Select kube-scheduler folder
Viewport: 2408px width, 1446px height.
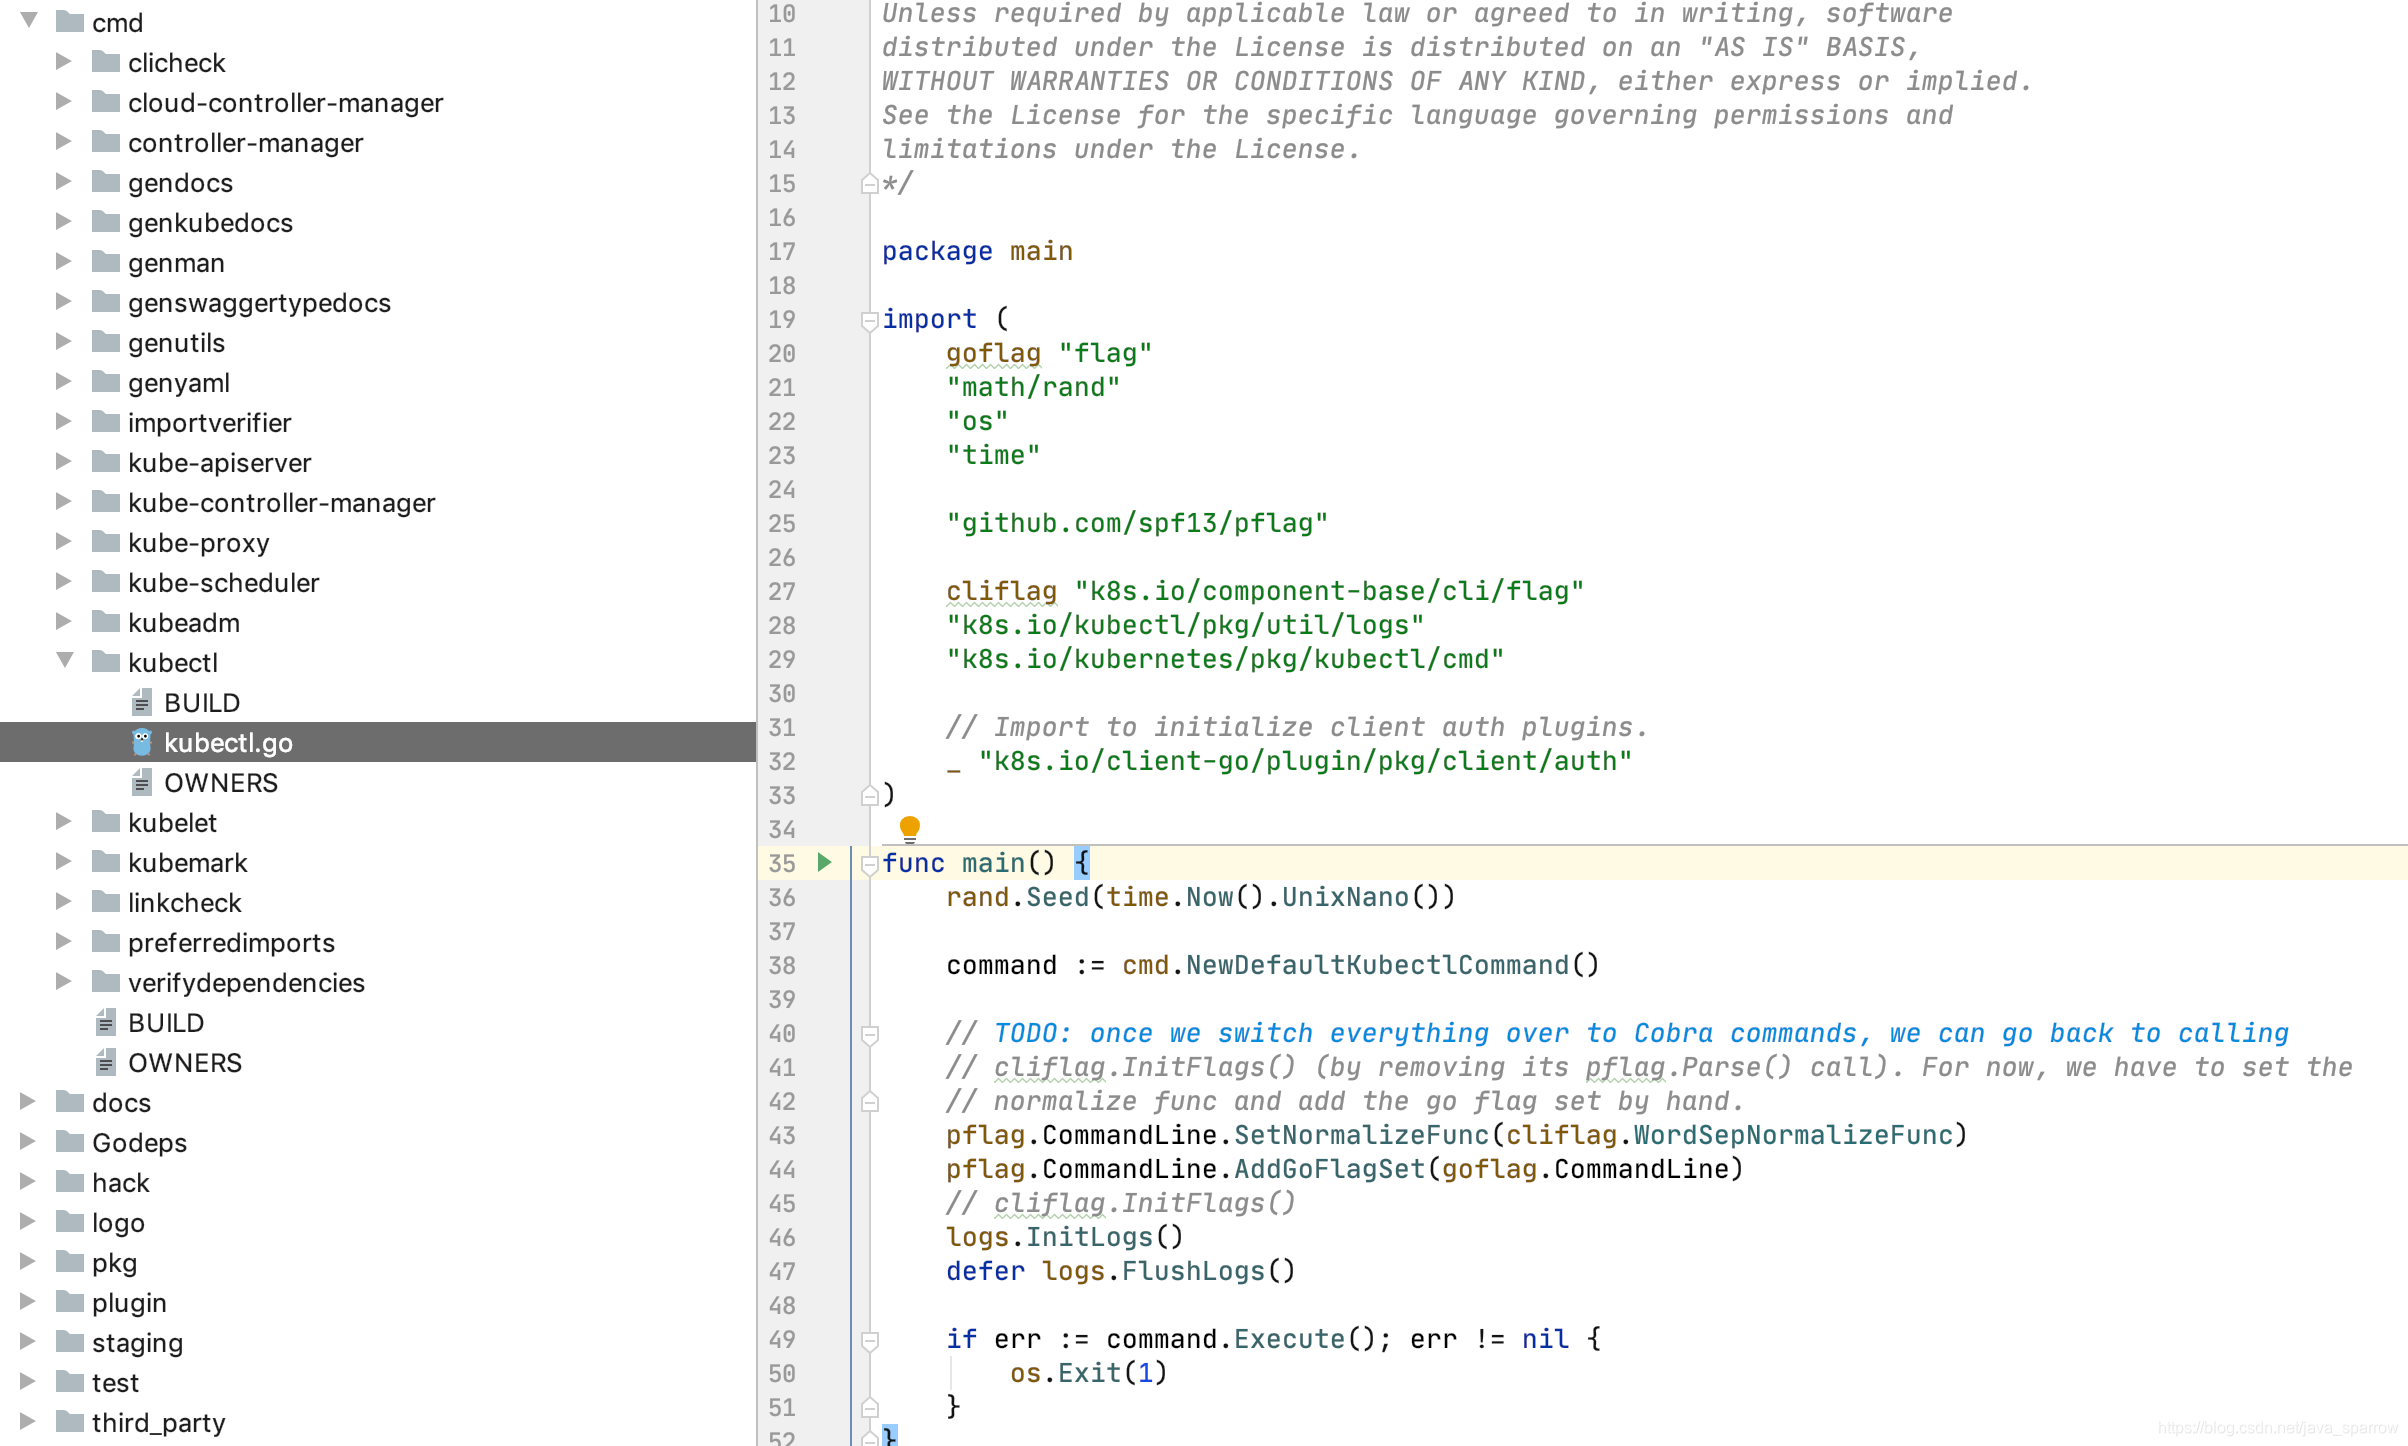(223, 583)
